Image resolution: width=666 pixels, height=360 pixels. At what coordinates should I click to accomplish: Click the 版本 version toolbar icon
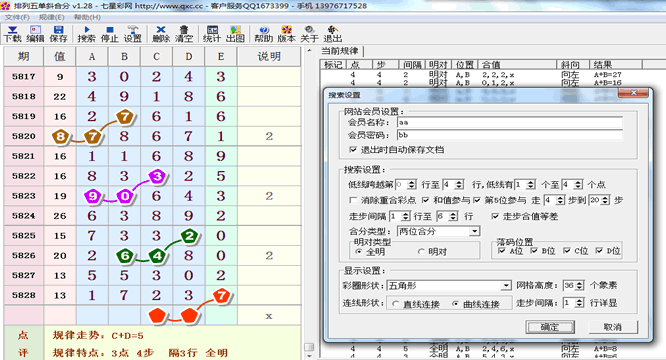point(286,34)
